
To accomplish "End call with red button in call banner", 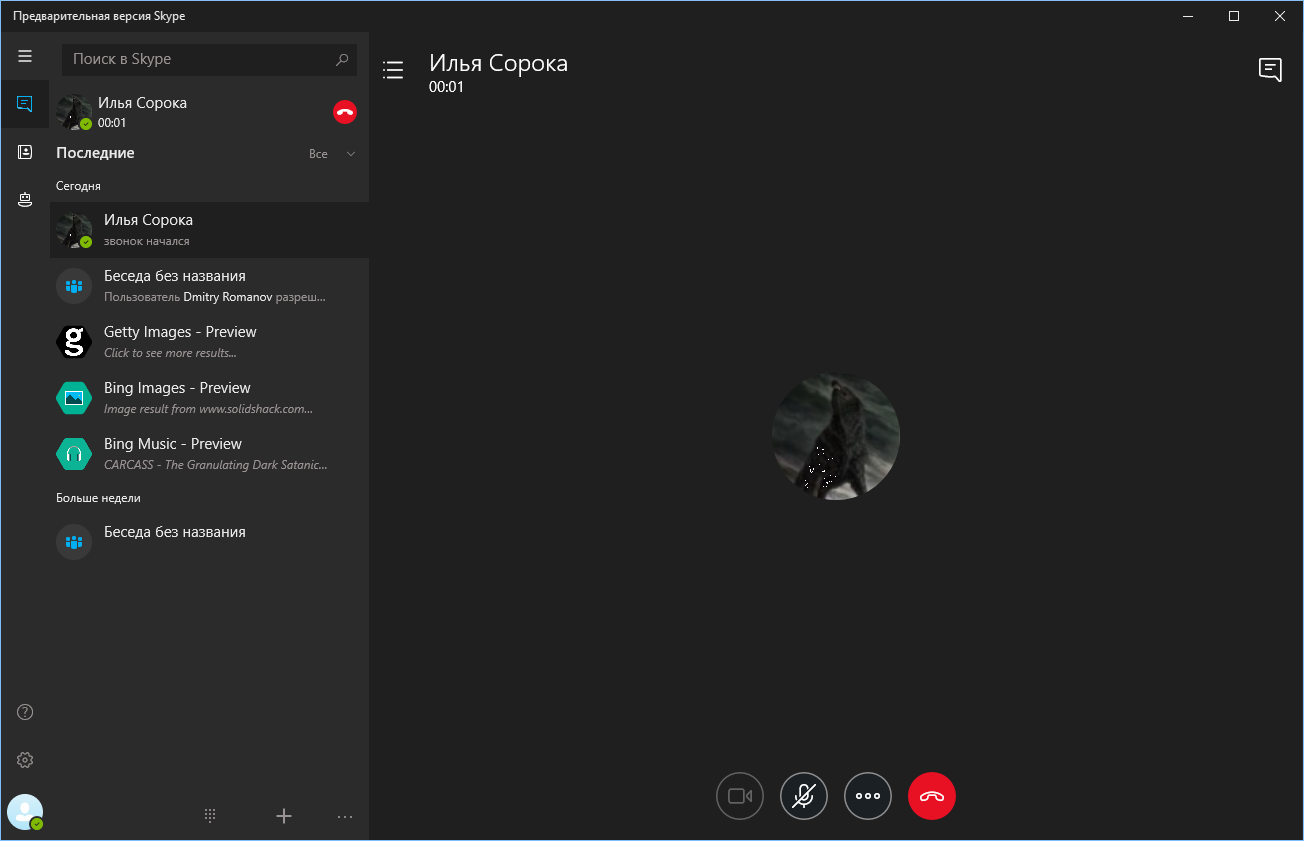I will click(345, 112).
